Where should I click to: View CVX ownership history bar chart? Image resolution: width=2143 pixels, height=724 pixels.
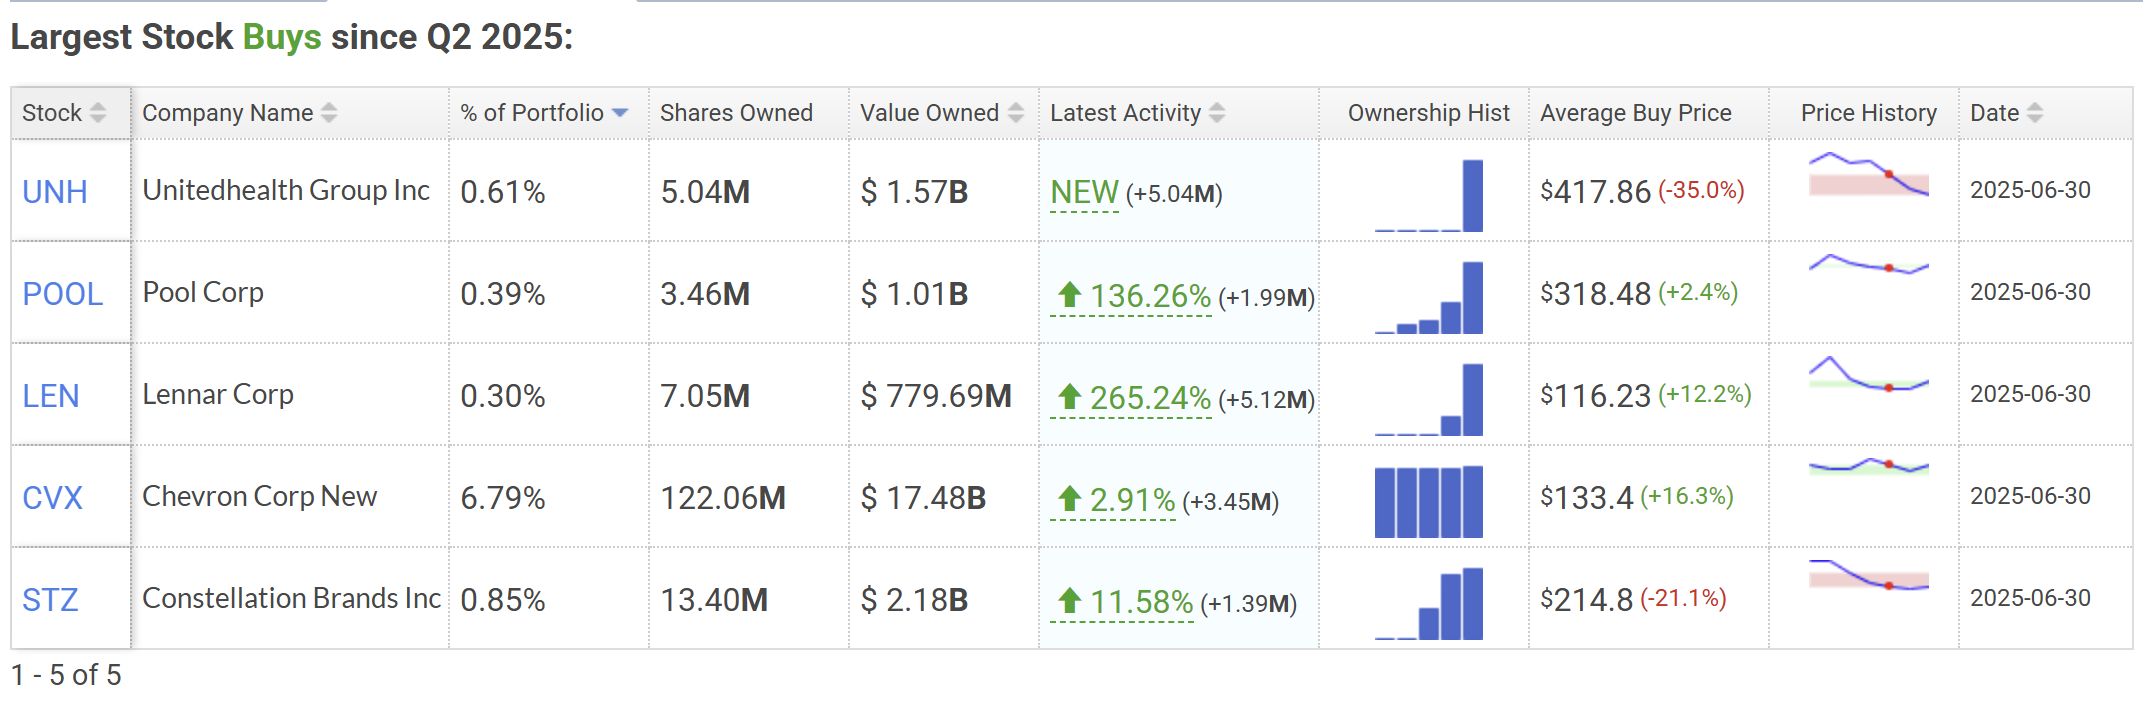tap(1429, 502)
